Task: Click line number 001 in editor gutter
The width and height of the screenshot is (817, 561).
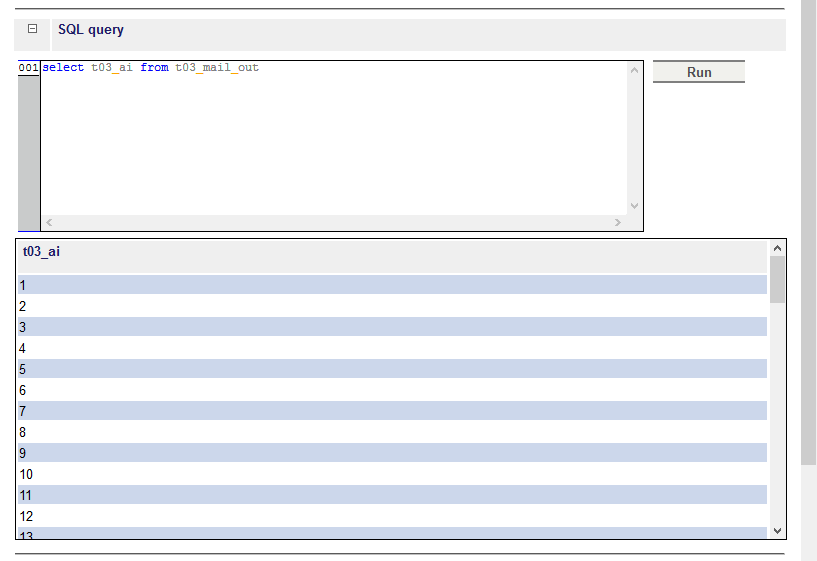Action: click(29, 68)
